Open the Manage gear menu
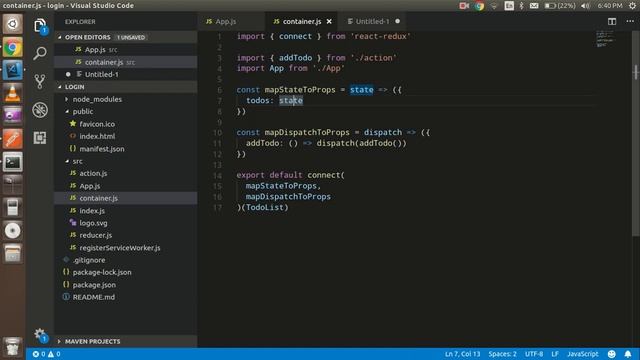 [x=40, y=335]
